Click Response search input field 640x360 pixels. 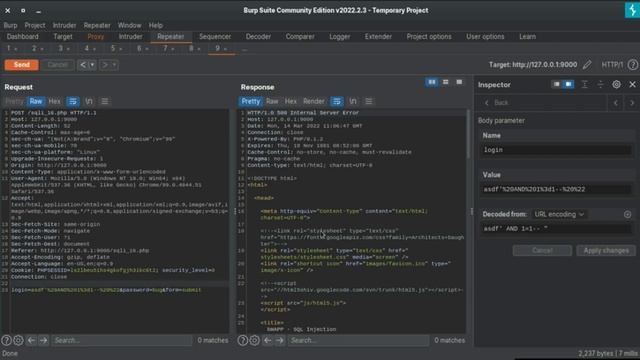point(358,340)
